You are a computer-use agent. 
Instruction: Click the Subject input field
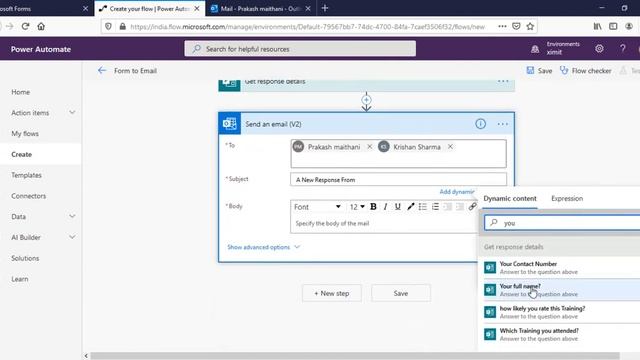(398, 180)
